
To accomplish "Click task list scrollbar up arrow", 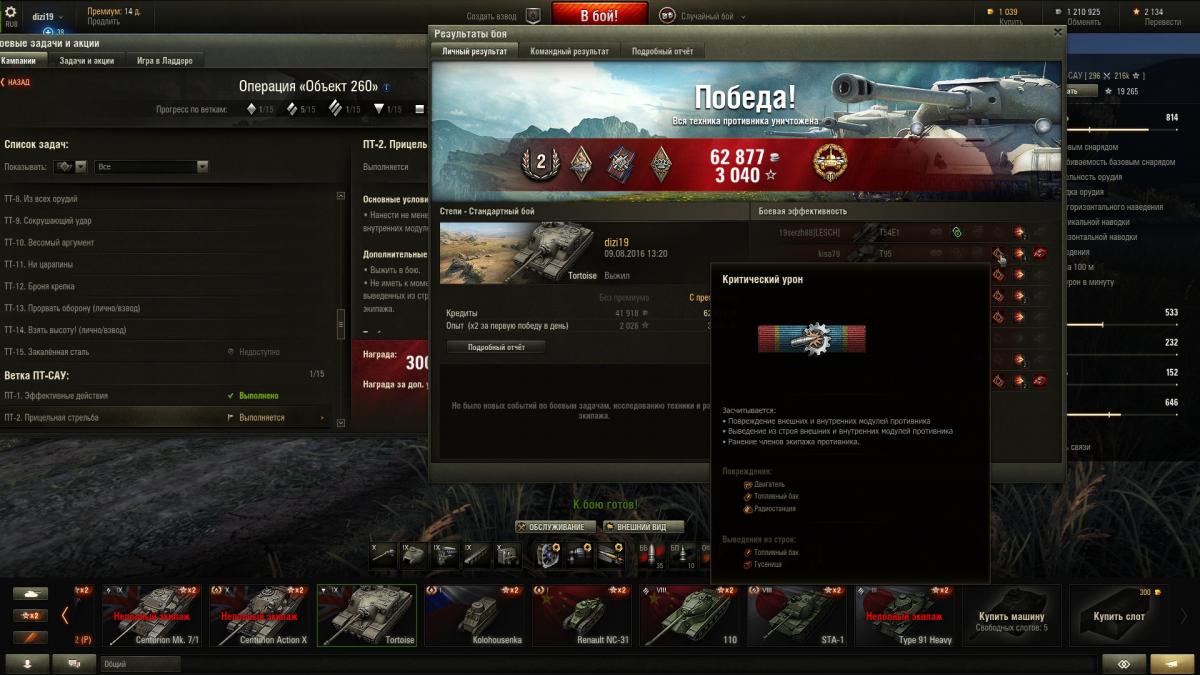I will click(x=341, y=194).
